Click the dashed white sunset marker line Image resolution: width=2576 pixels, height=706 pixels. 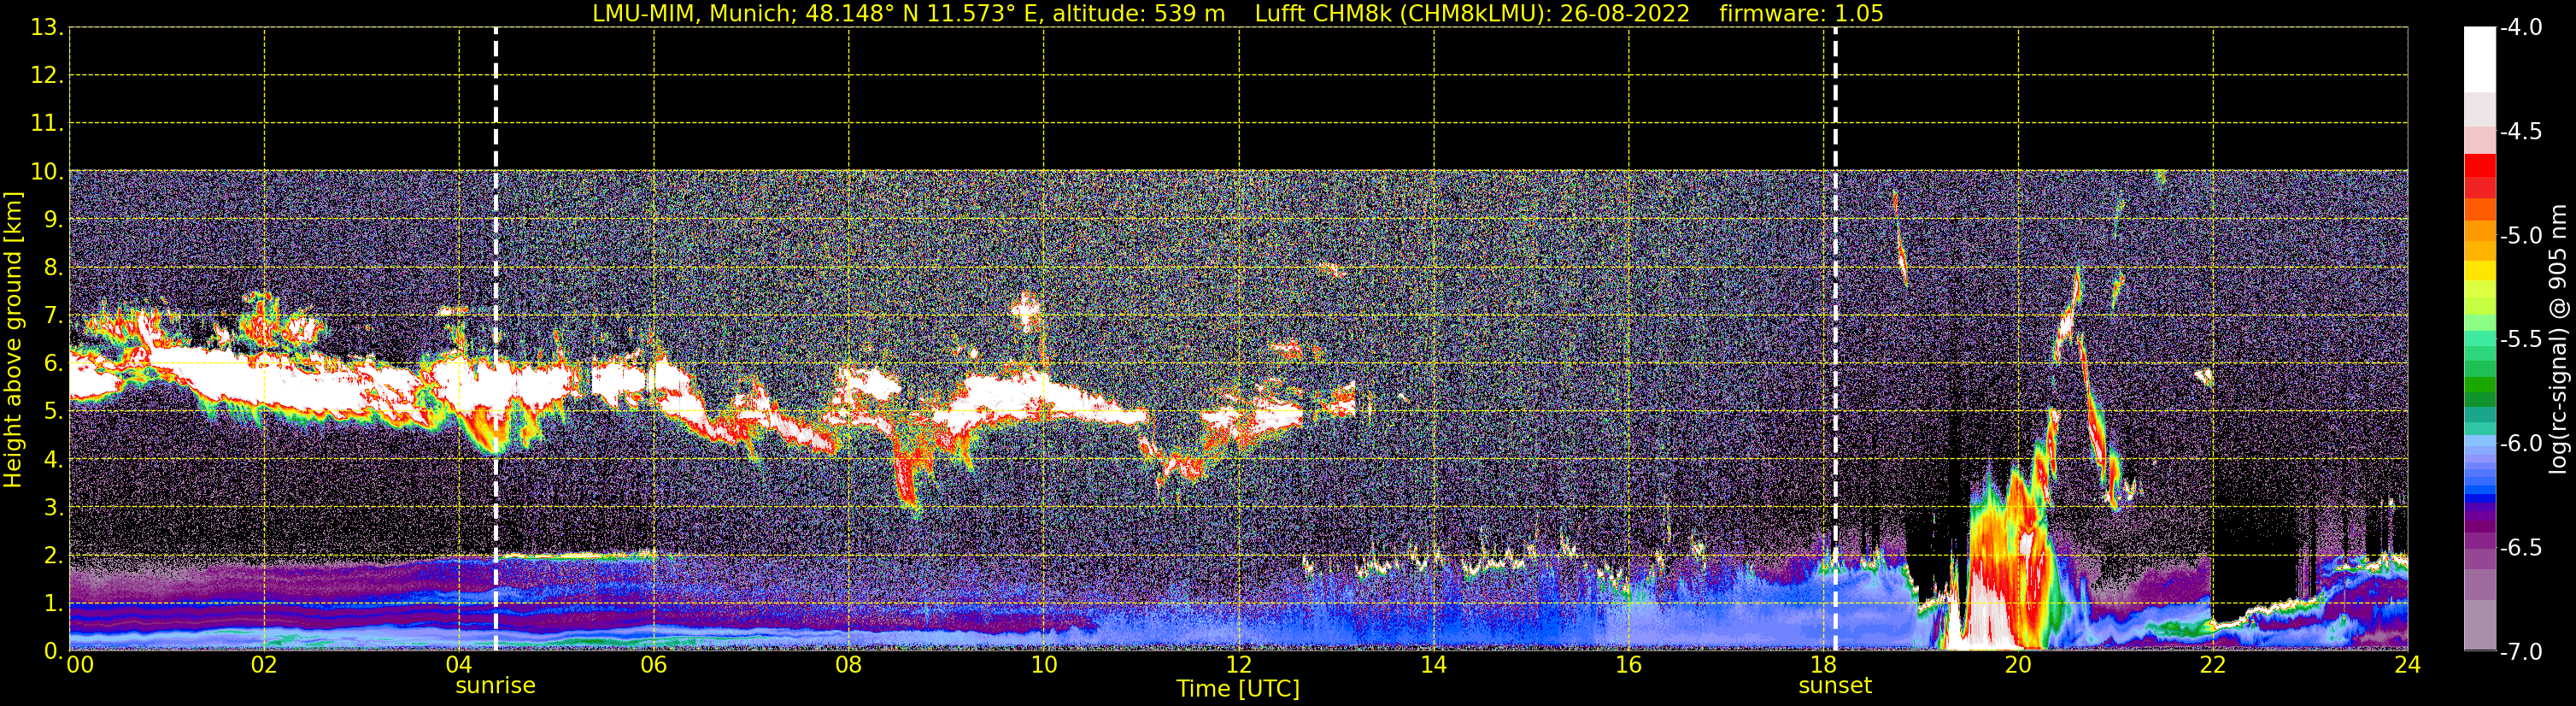(x=1835, y=339)
